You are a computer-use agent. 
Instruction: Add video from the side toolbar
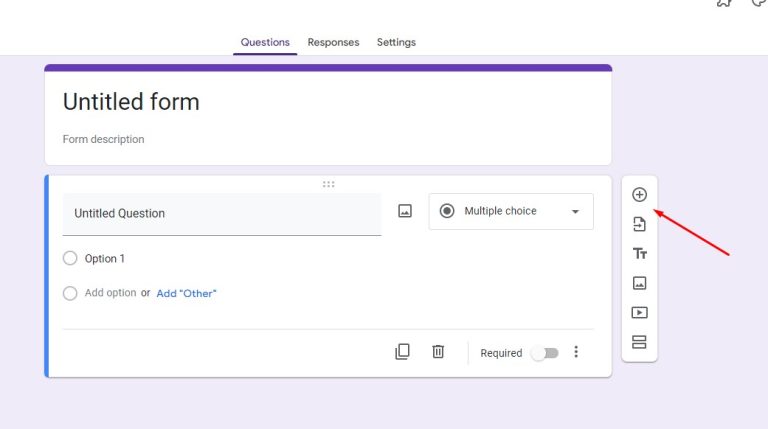pyautogui.click(x=639, y=312)
